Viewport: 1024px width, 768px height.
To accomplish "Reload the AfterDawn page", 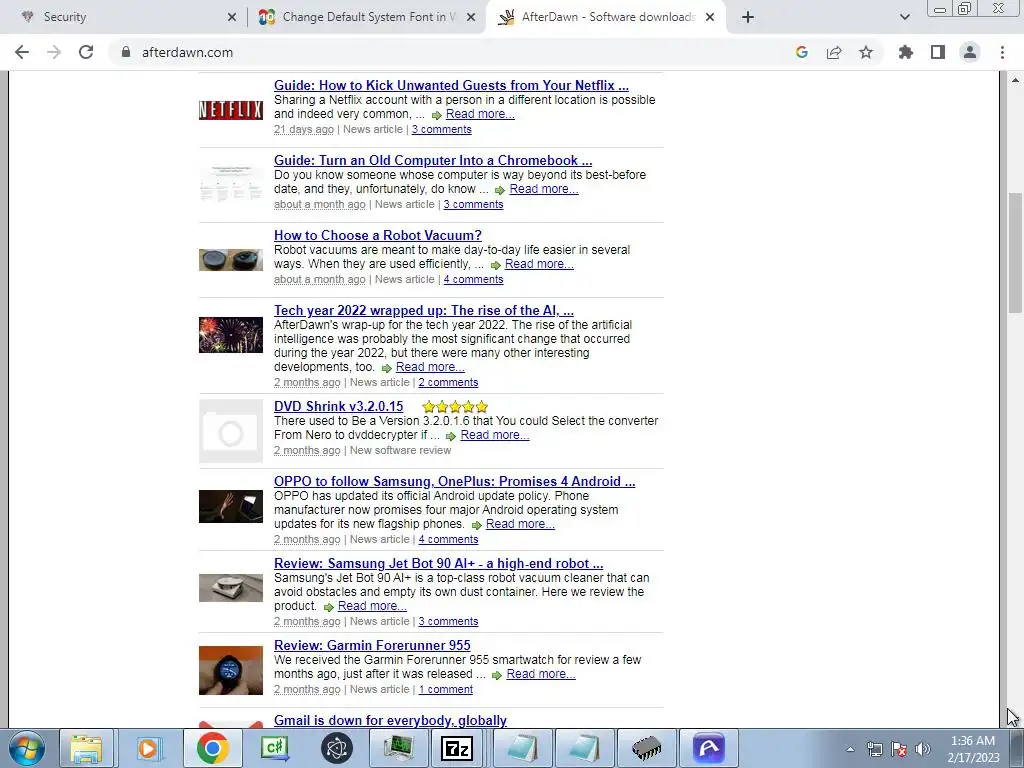I will point(86,52).
